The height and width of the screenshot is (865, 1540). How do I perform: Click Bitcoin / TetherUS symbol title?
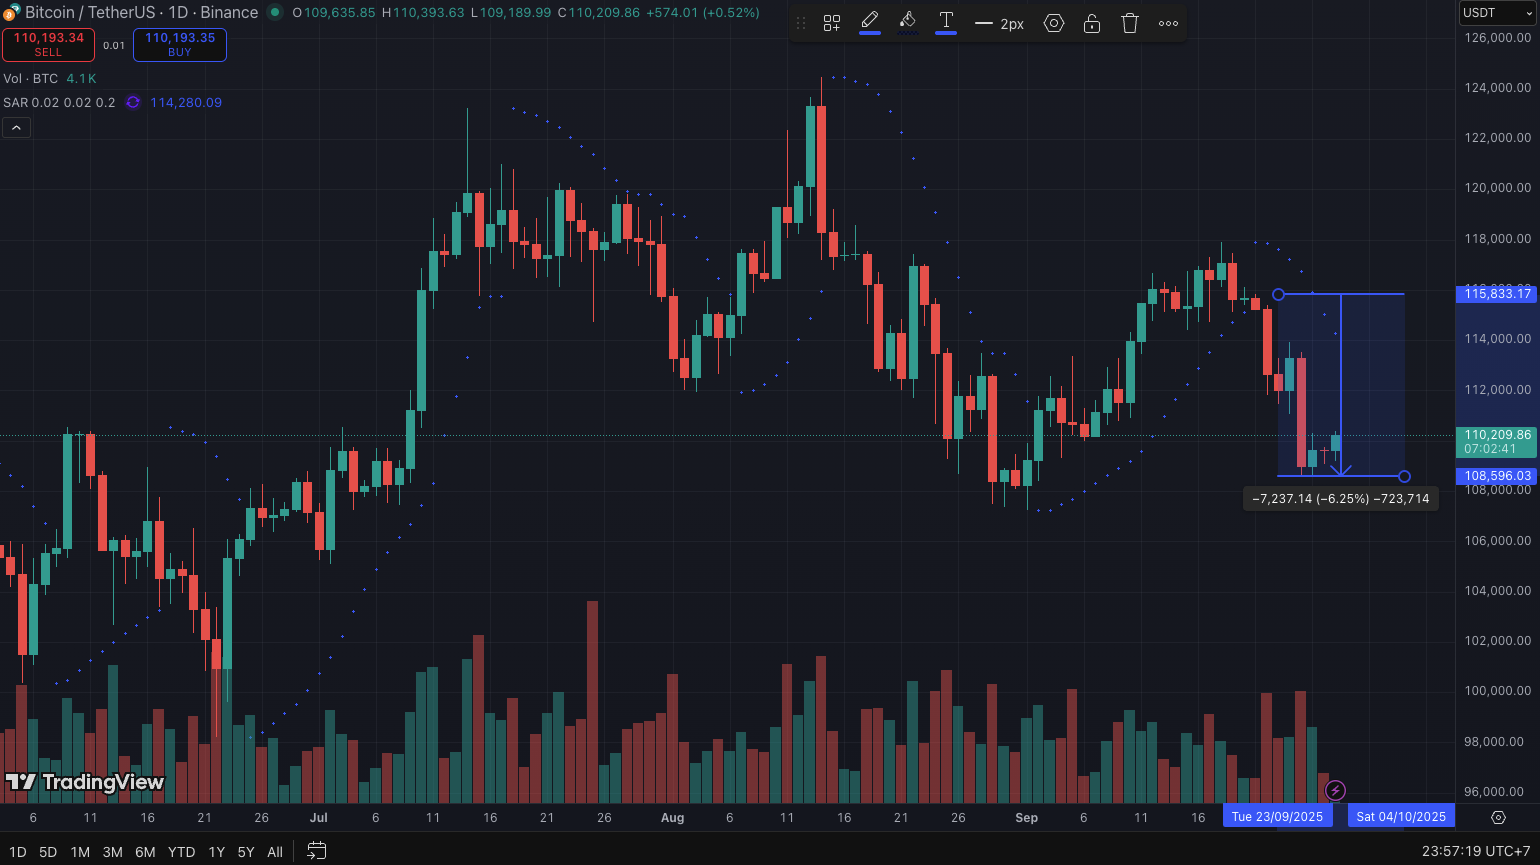tap(93, 13)
